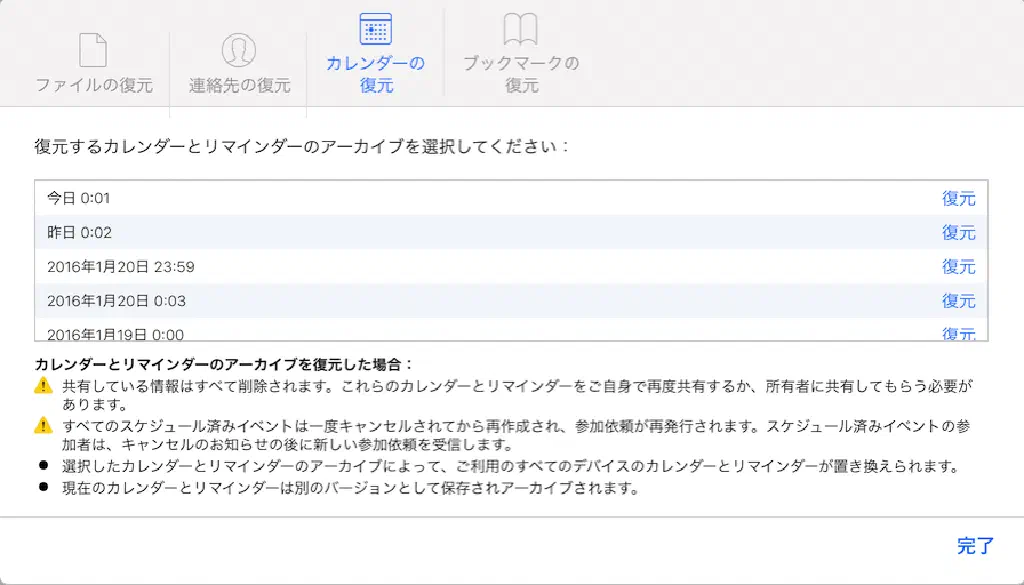The width and height of the screenshot is (1024, 585).
Task: Click the contacts person icon
Action: (x=239, y=50)
